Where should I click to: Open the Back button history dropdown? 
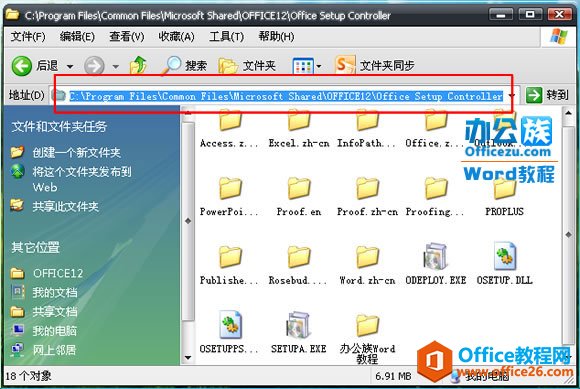[x=70, y=67]
